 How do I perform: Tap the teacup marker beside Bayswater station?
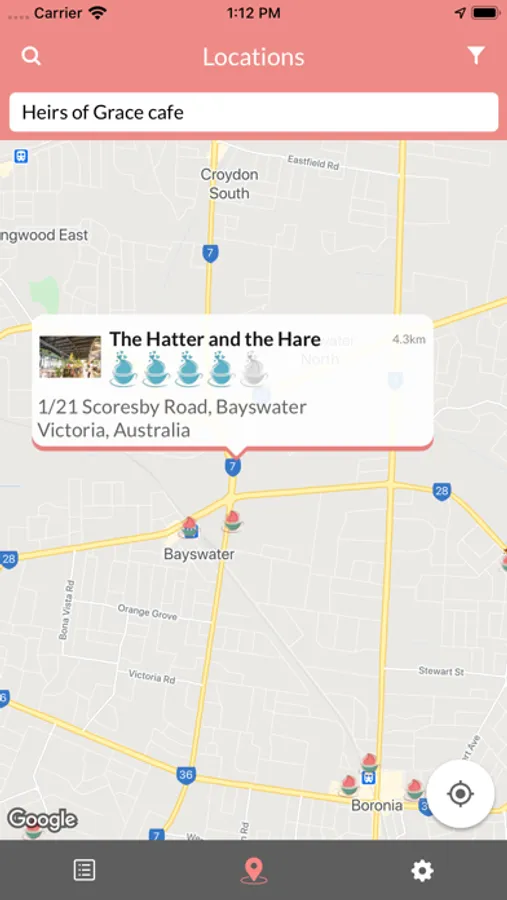pos(189,526)
